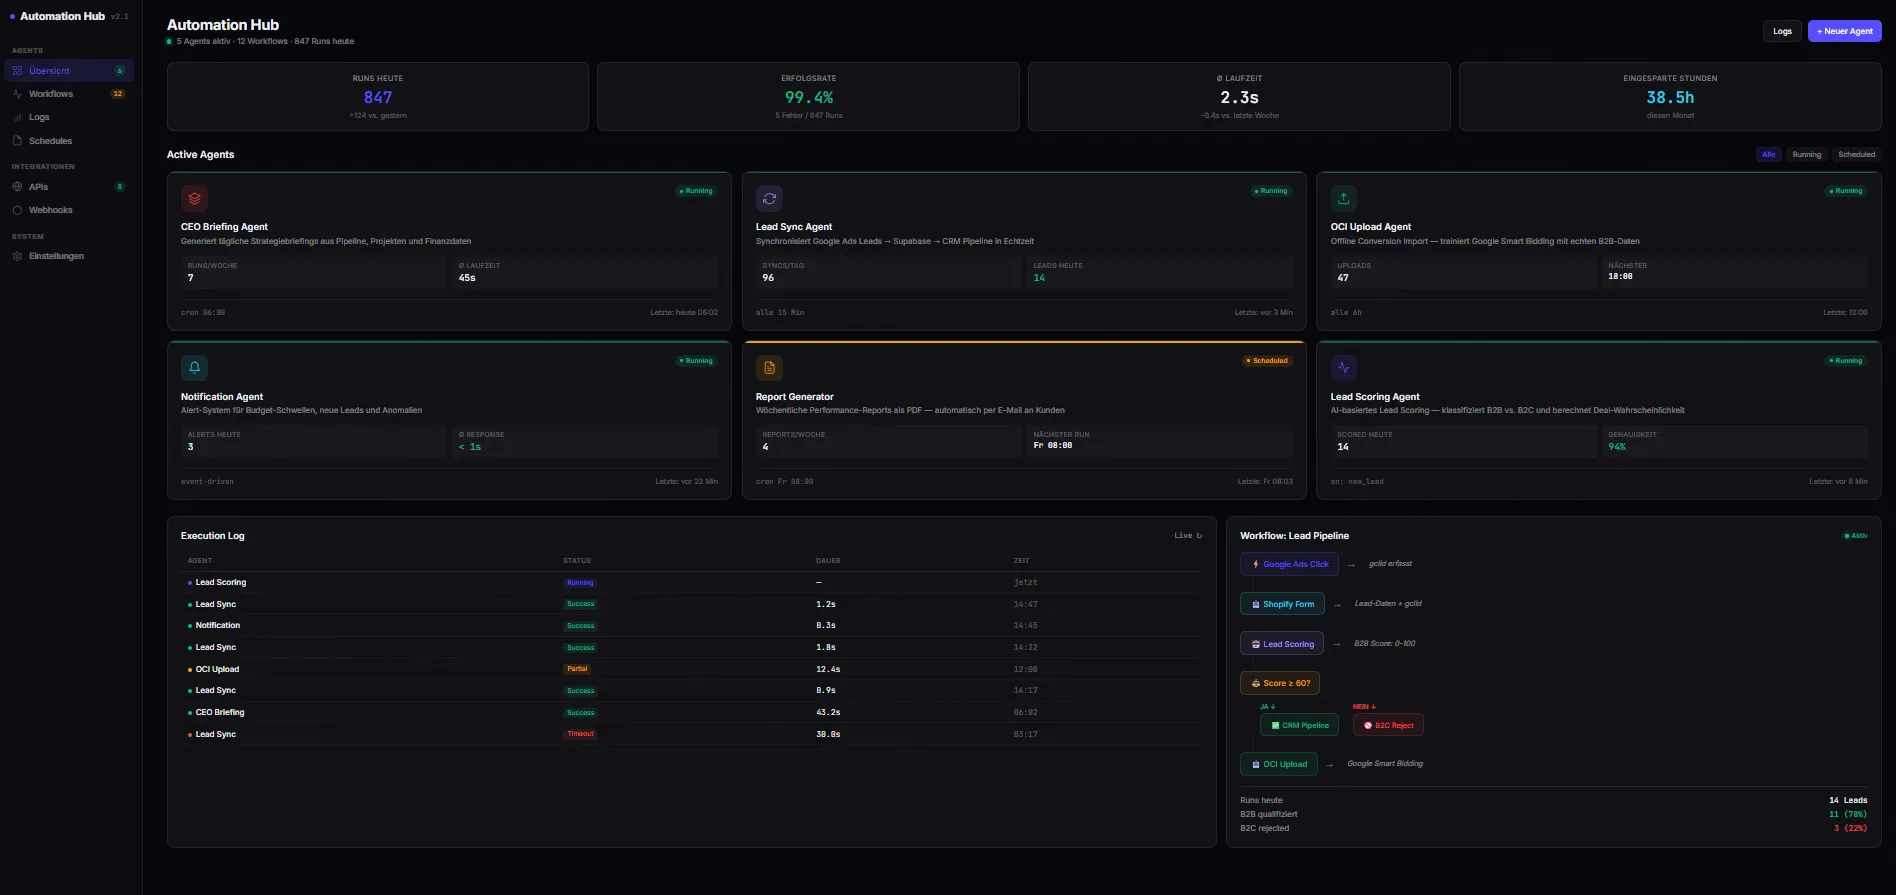Click the Automation Hub logo in sidebar
Image resolution: width=1896 pixels, height=895 pixels.
tap(62, 16)
